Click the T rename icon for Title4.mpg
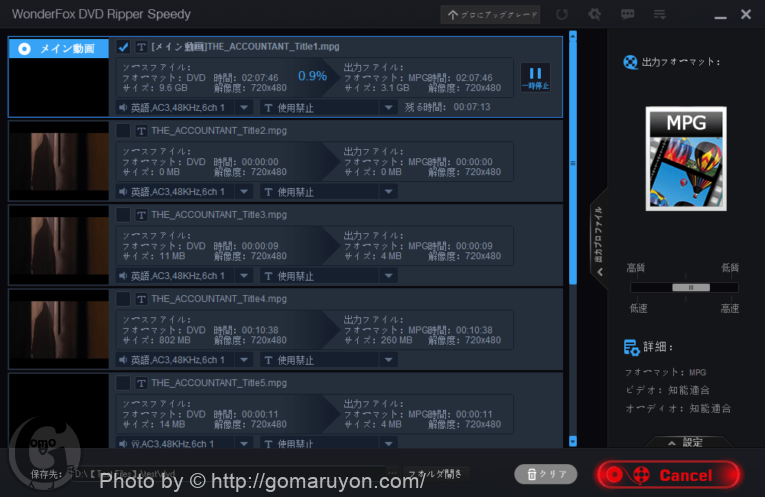 coord(141,299)
